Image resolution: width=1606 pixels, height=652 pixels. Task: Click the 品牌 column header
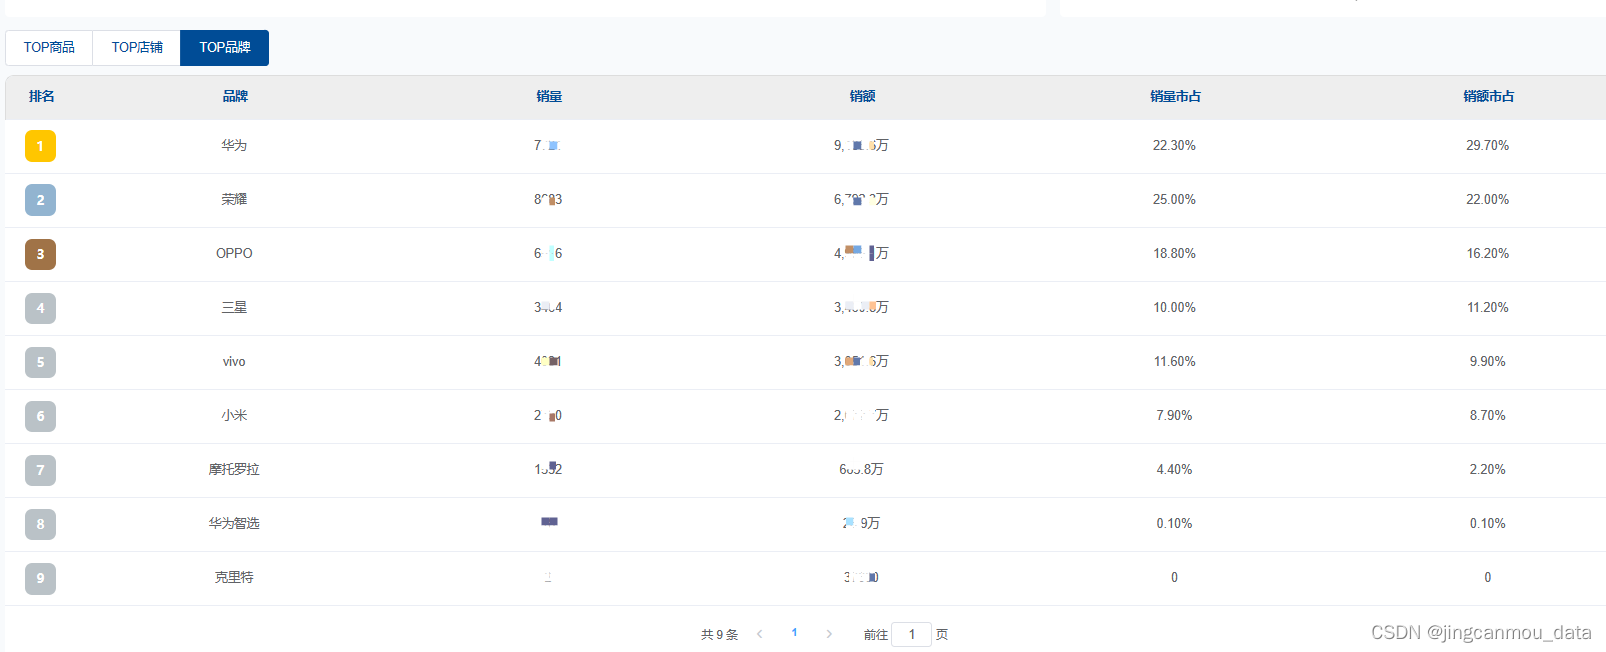click(x=235, y=97)
